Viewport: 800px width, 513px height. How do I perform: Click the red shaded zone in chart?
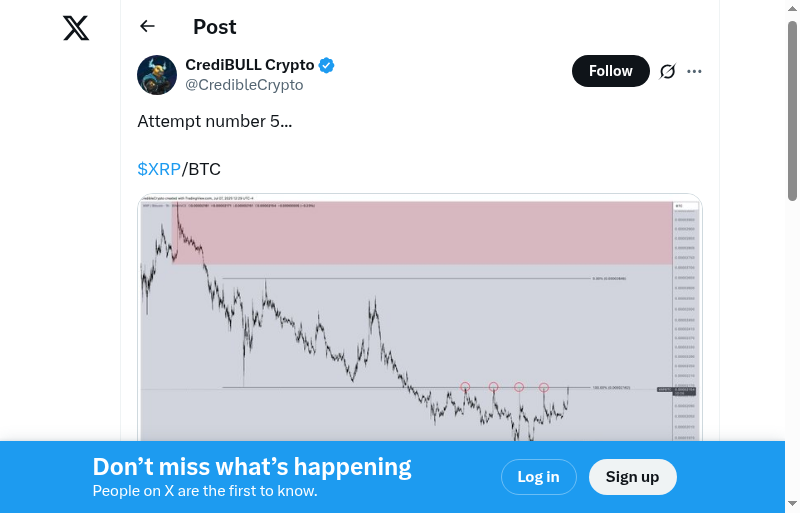pos(420,232)
